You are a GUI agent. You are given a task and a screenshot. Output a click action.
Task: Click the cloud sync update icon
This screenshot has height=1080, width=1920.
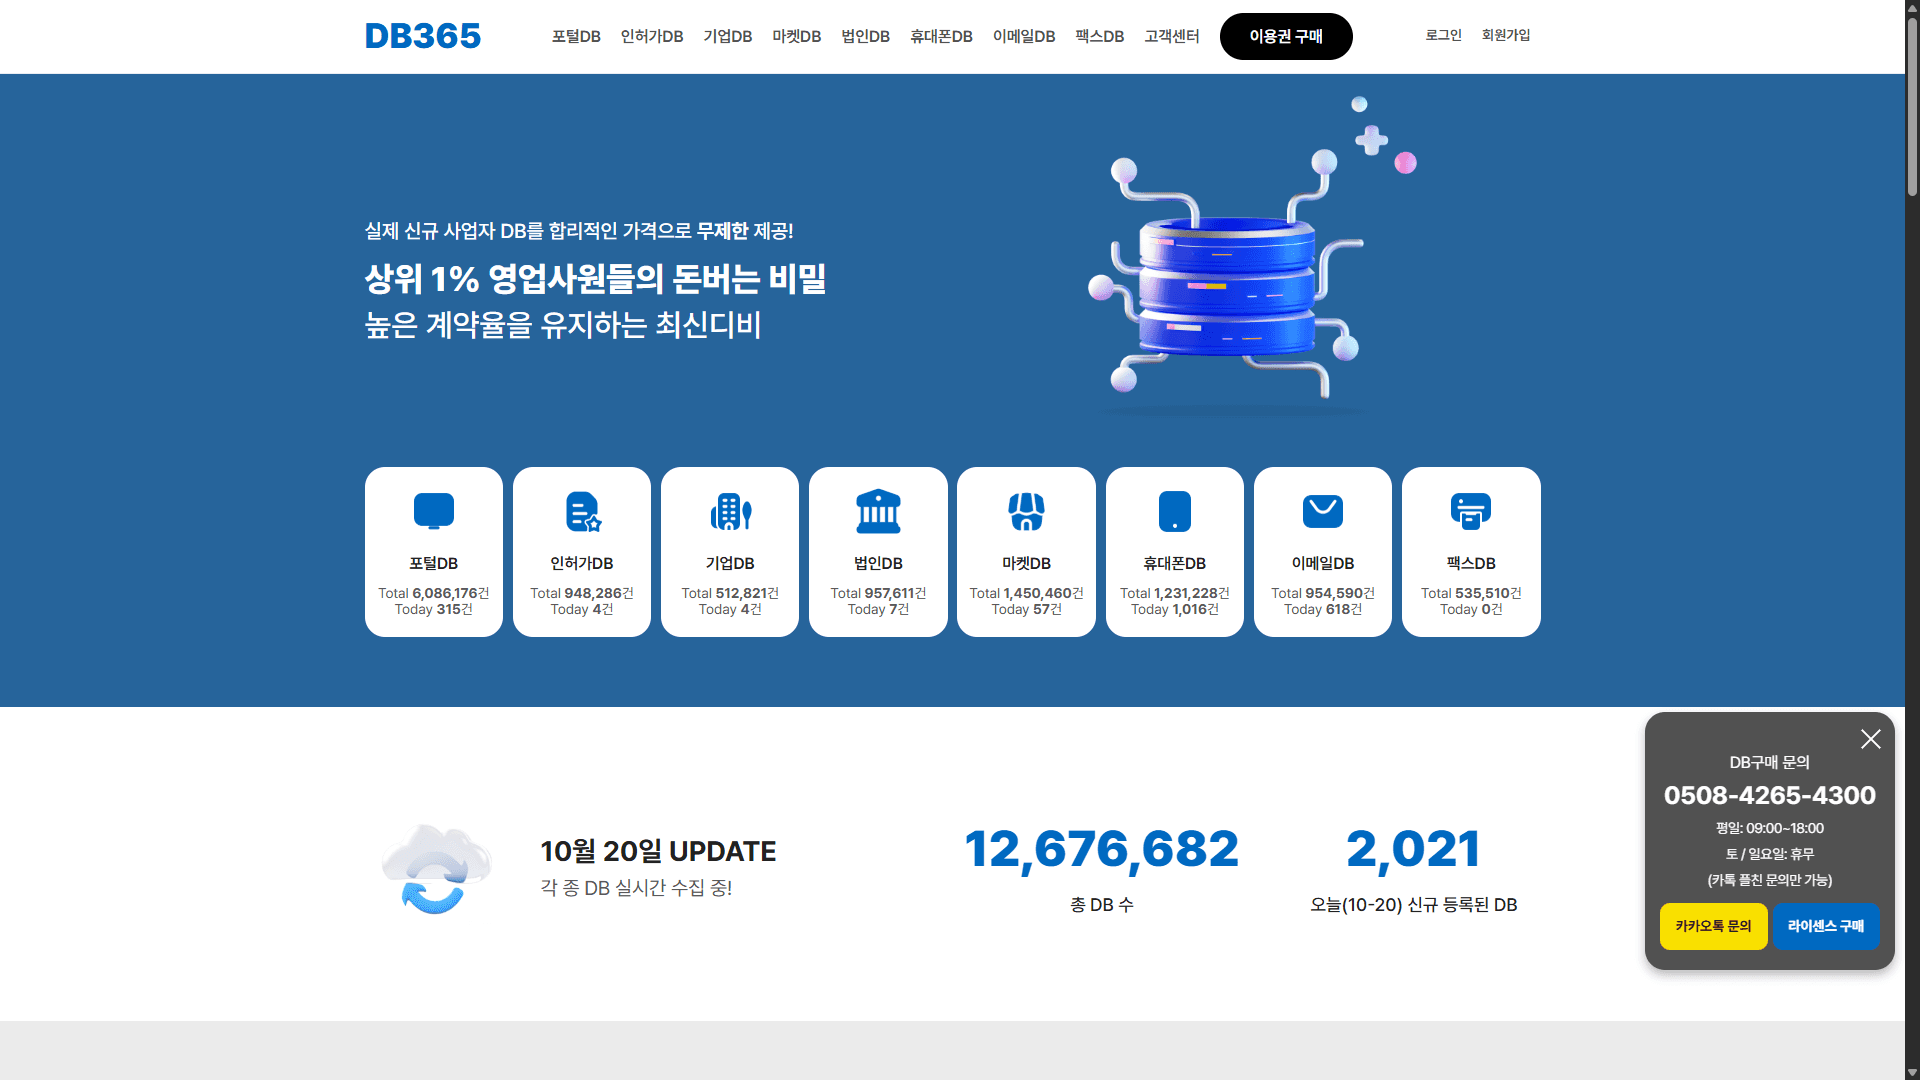pyautogui.click(x=436, y=868)
